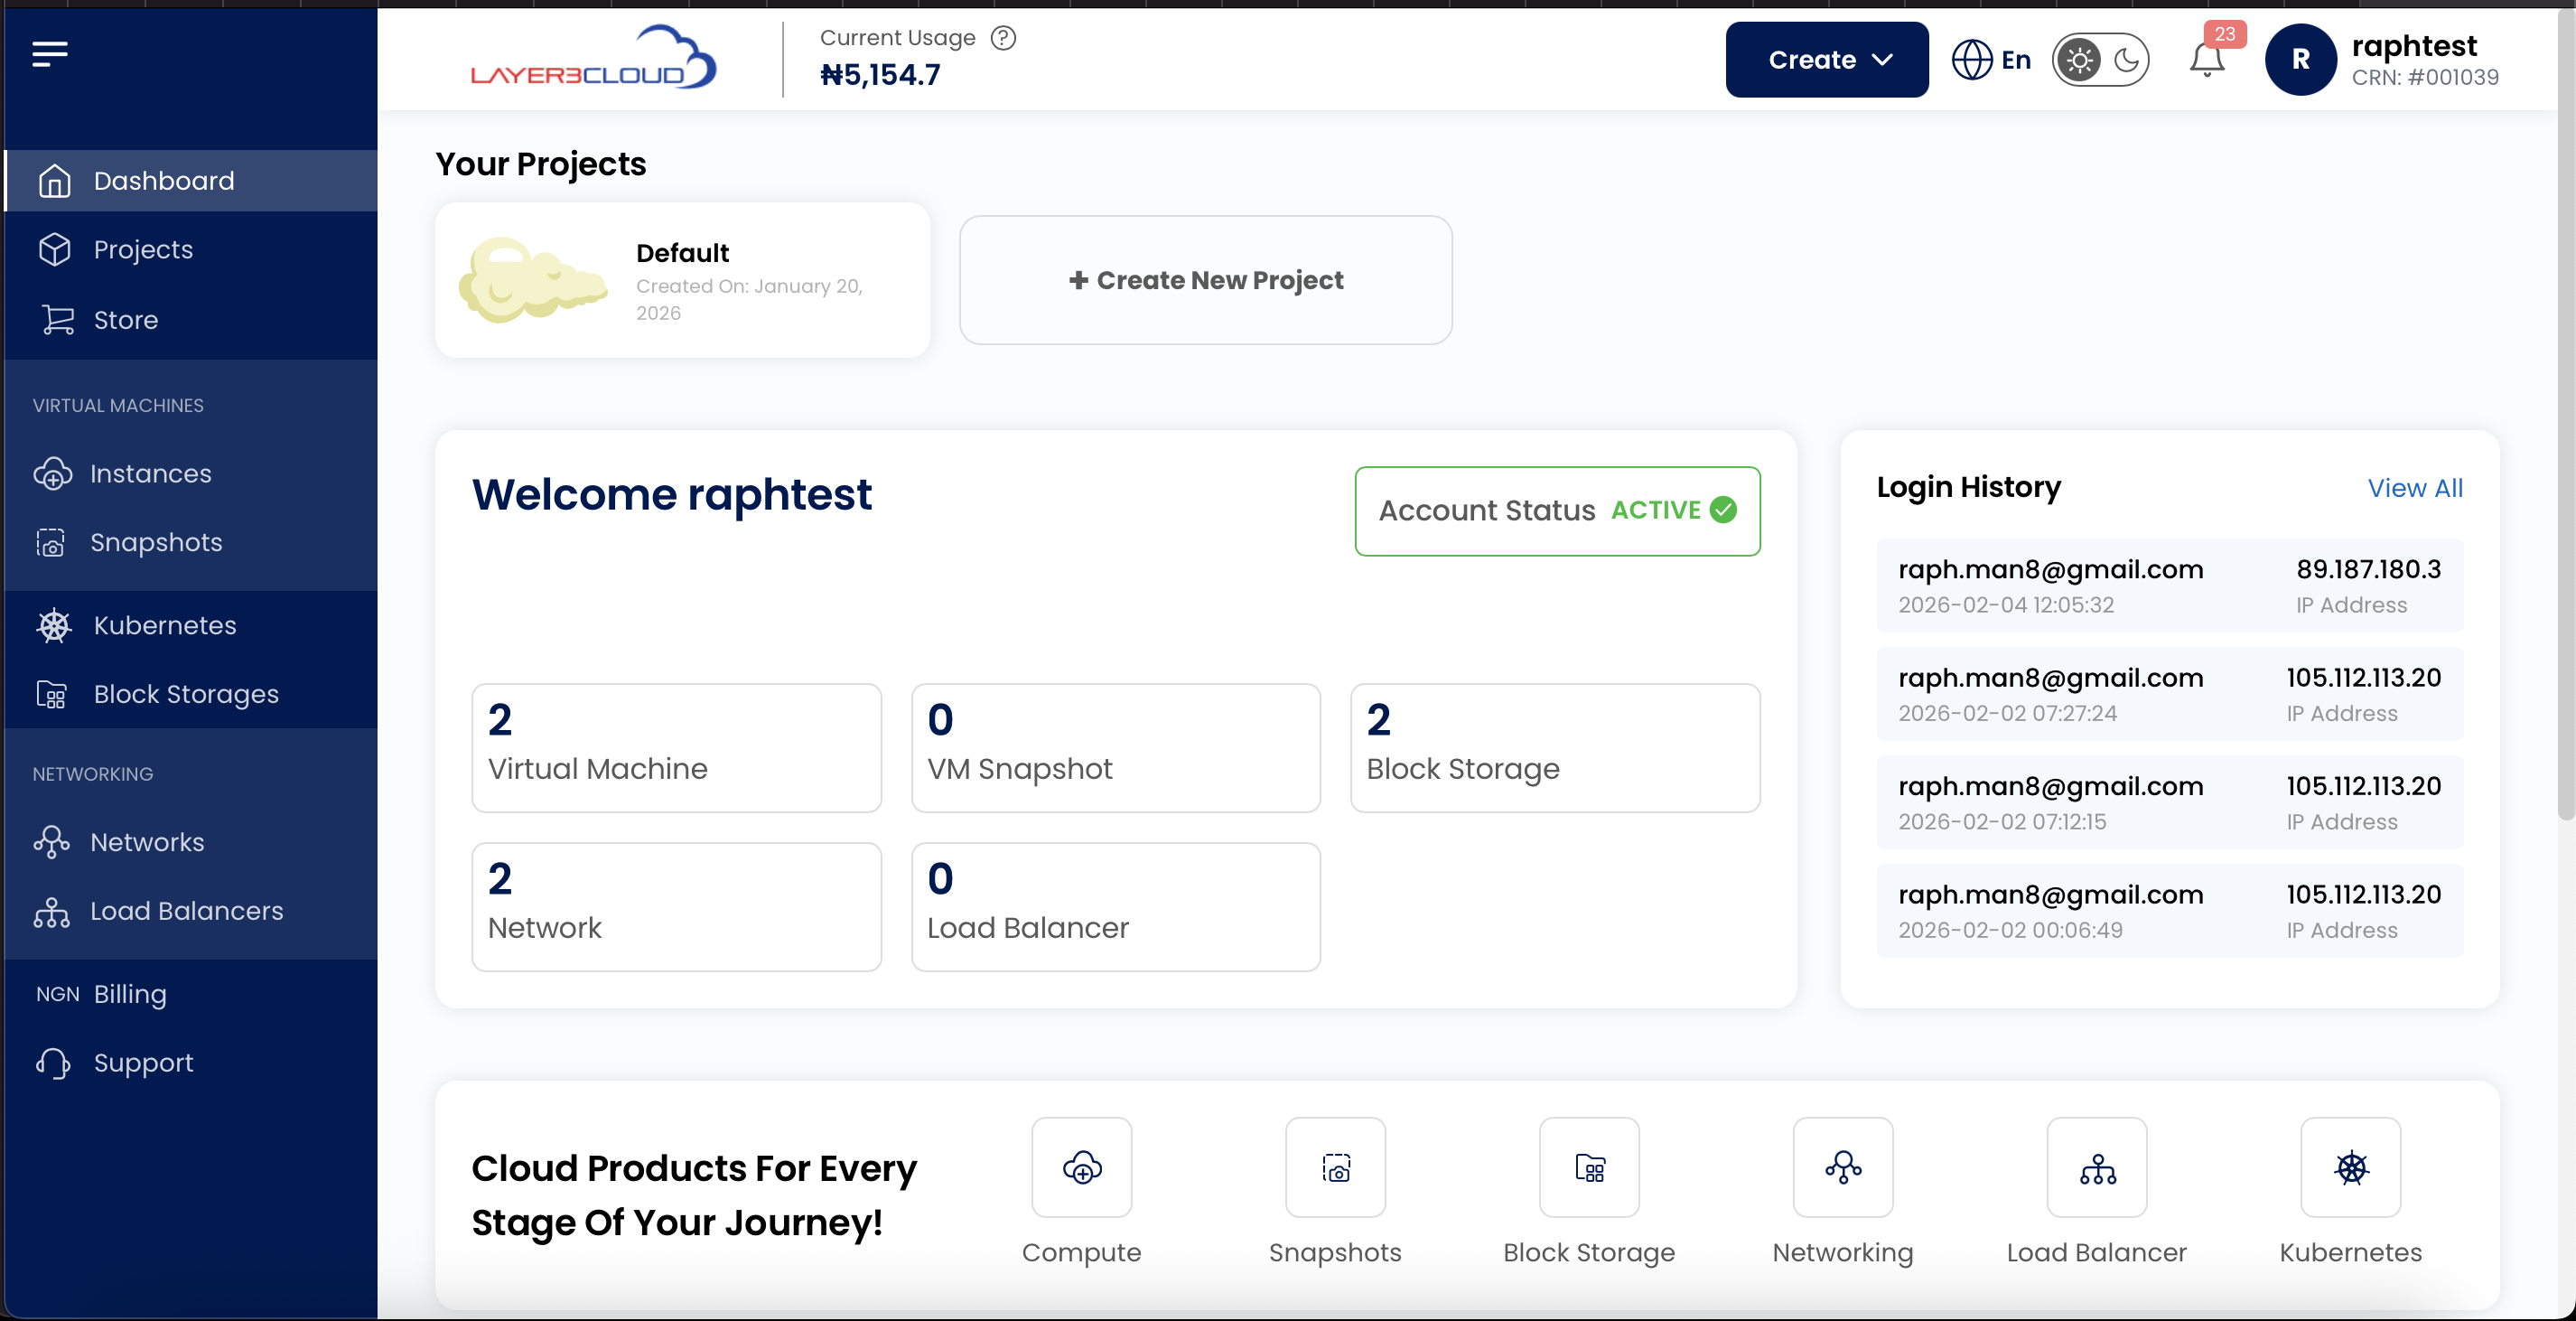Viewport: 2576px width, 1321px height.
Task: Click NGN currency label beside Billing
Action: point(58,994)
